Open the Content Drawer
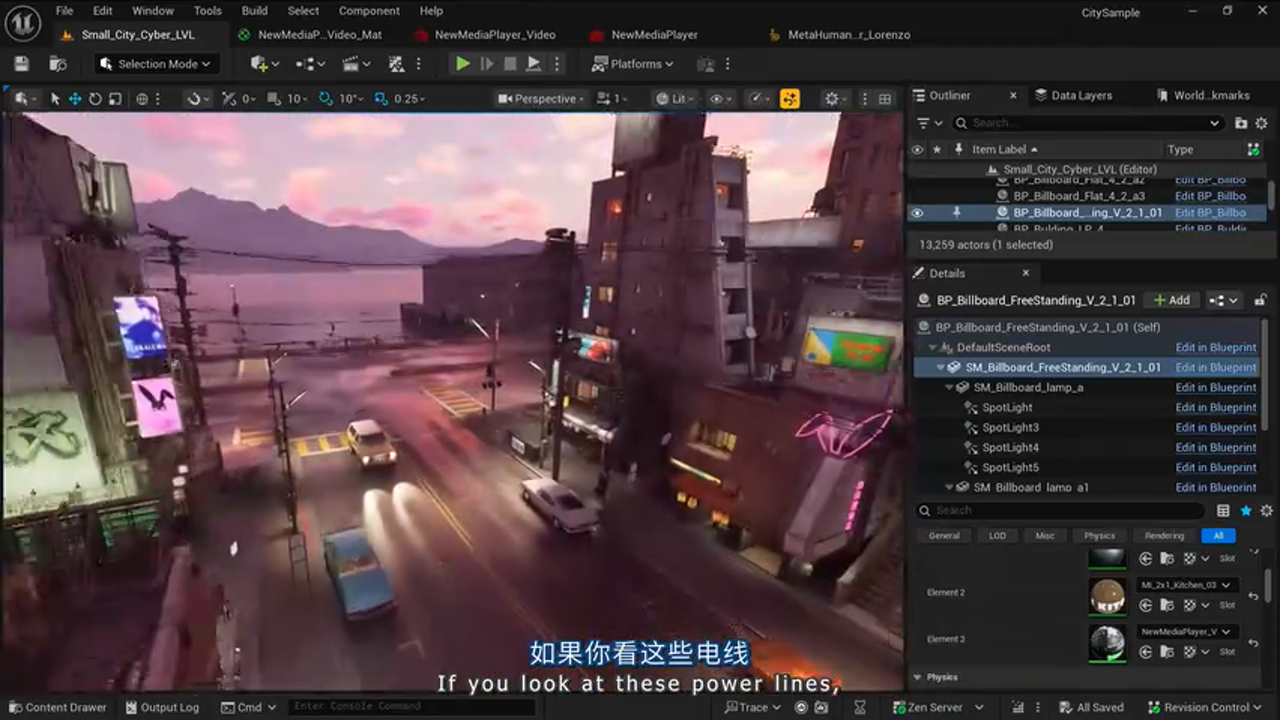Image resolution: width=1280 pixels, height=720 pixels. [57, 707]
